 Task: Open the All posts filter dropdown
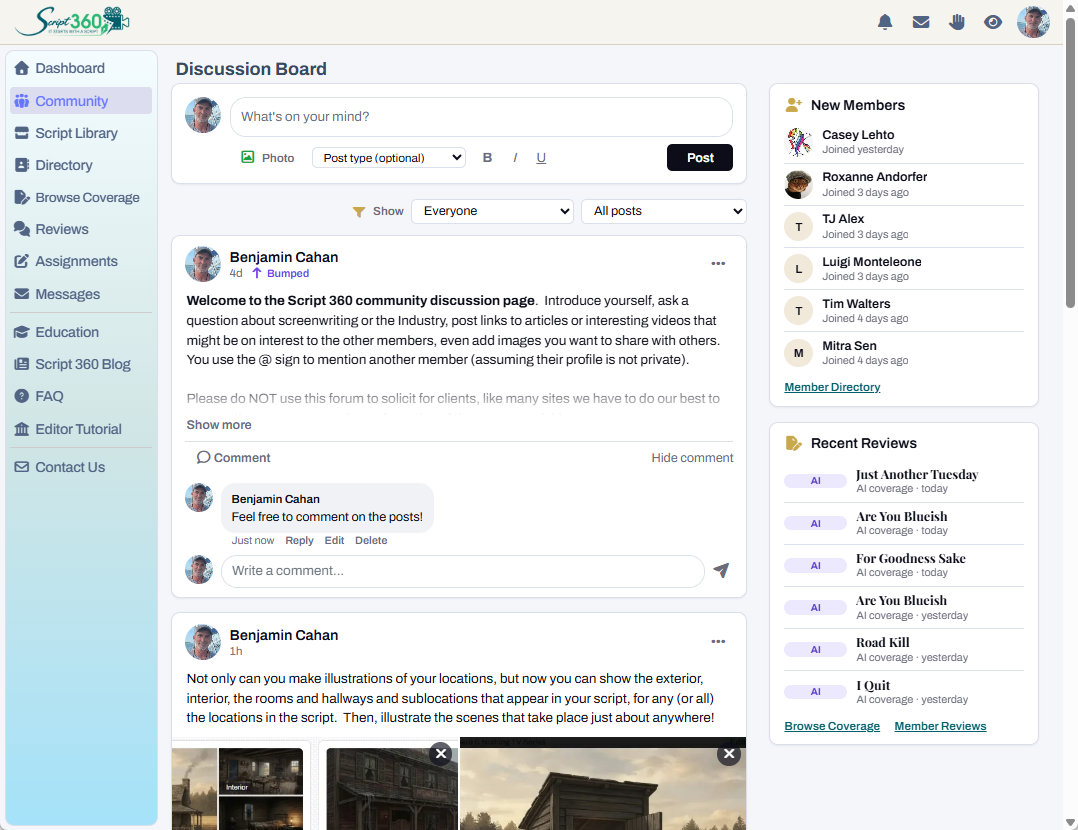pyautogui.click(x=663, y=211)
